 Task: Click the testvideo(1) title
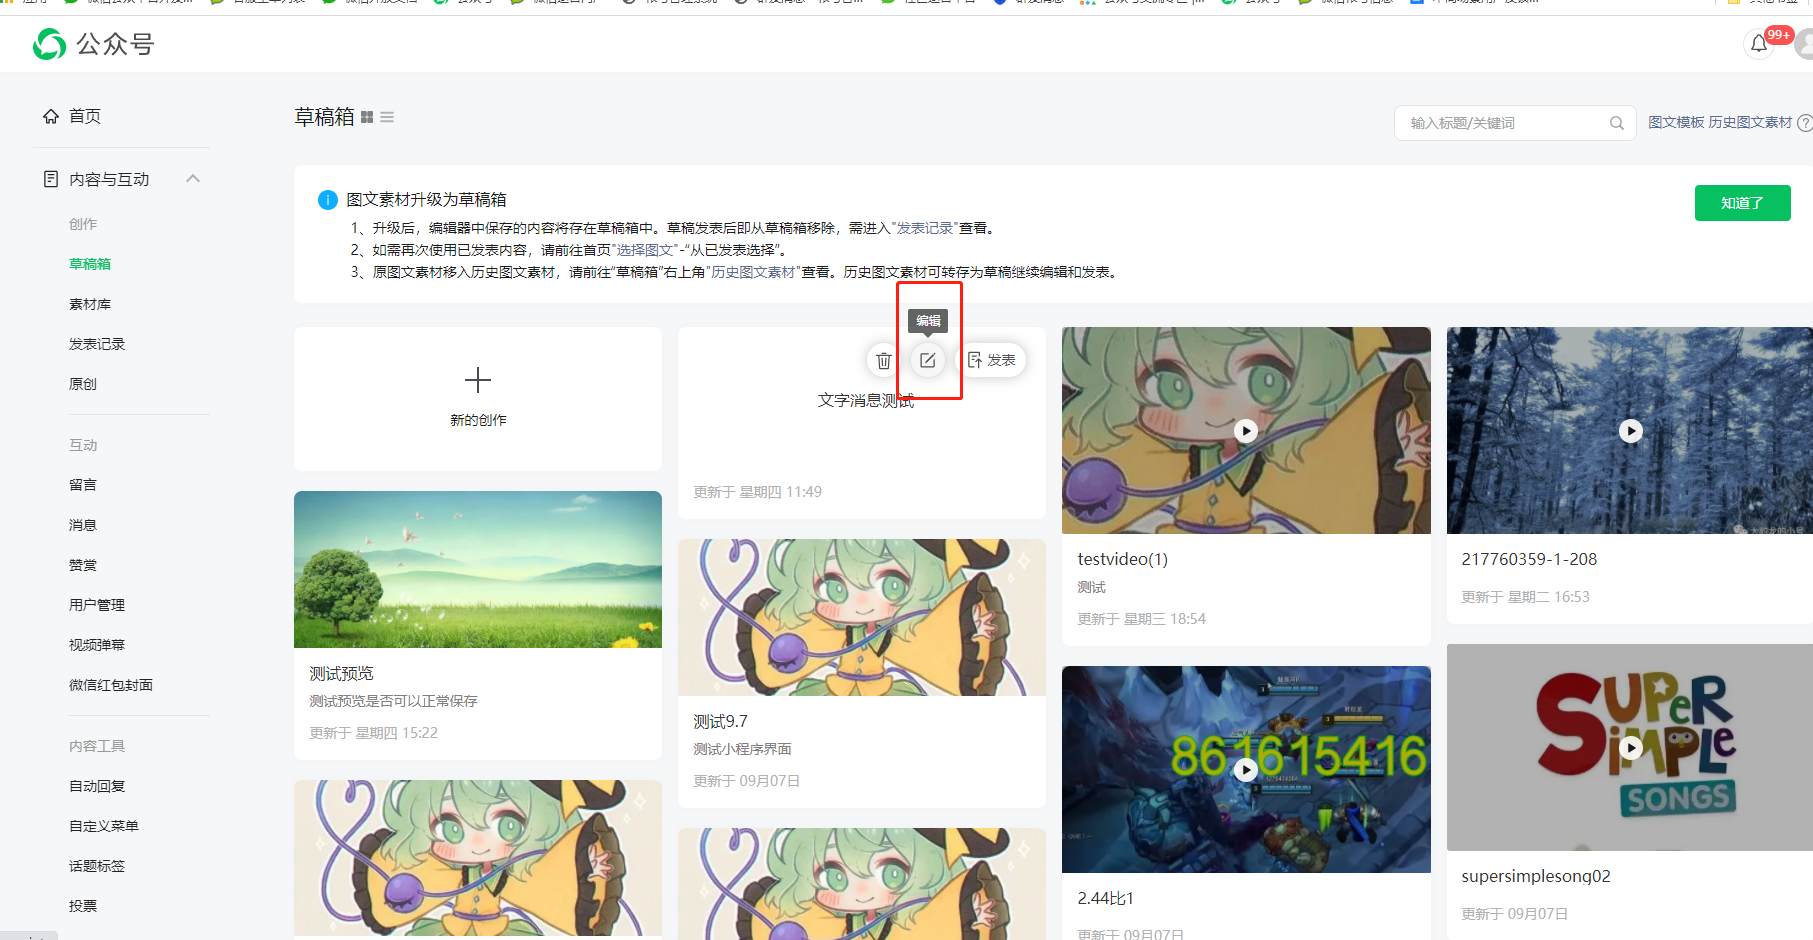point(1122,560)
